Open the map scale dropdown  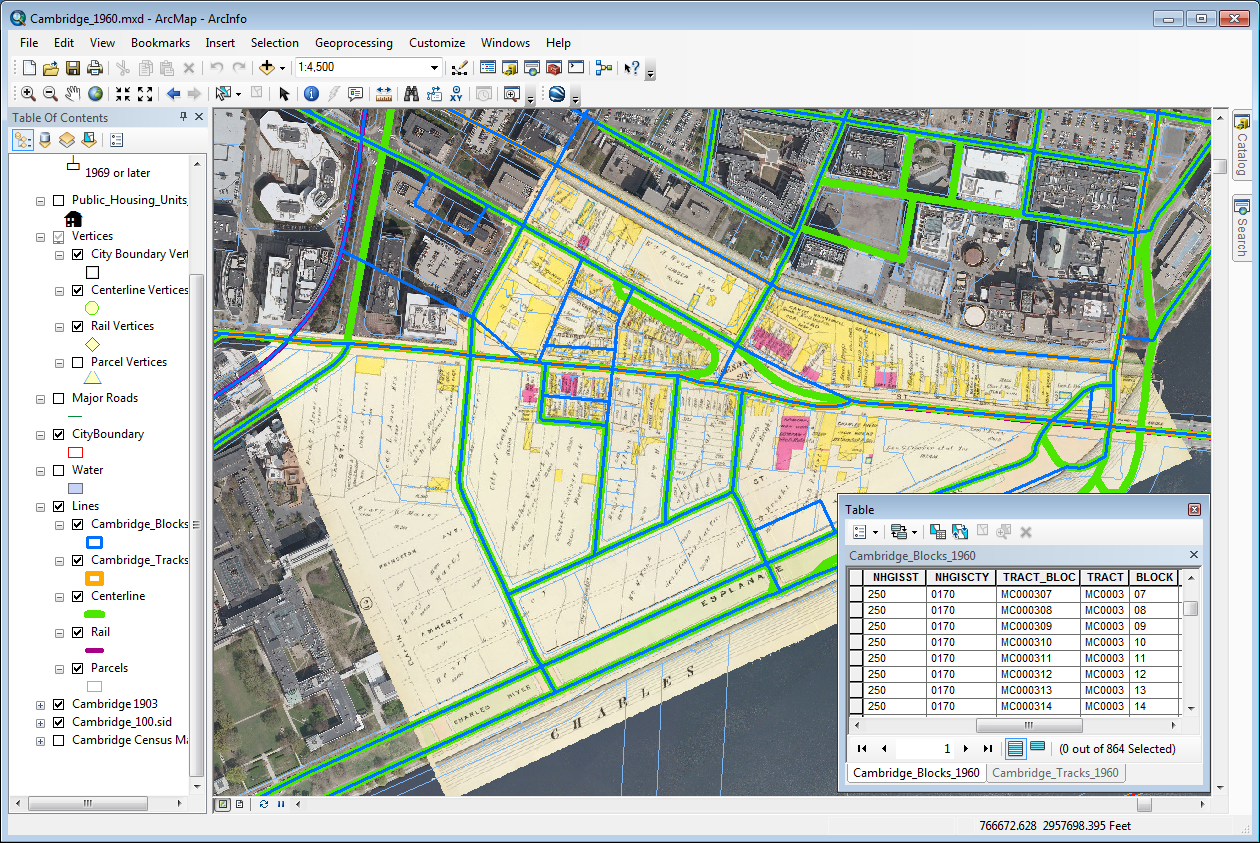point(434,68)
